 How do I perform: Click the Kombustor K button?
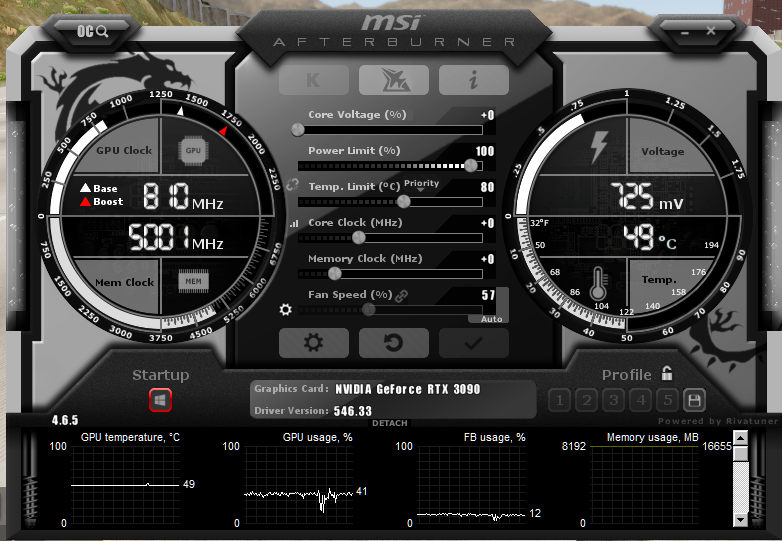(314, 80)
